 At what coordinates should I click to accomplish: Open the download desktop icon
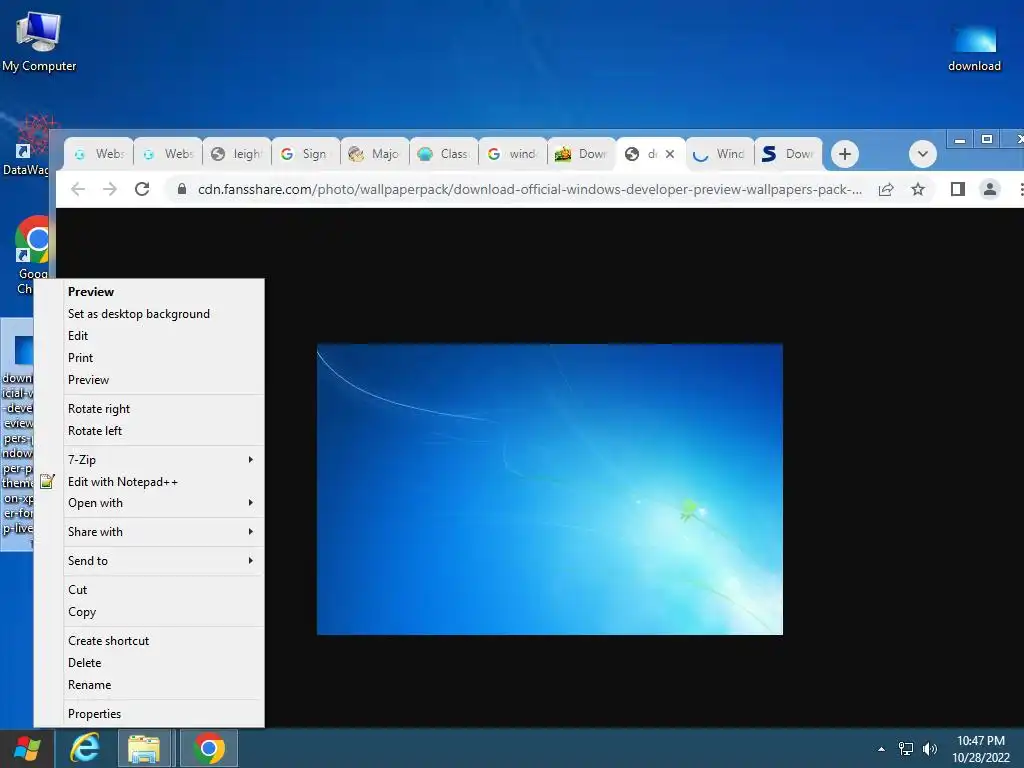(x=974, y=47)
